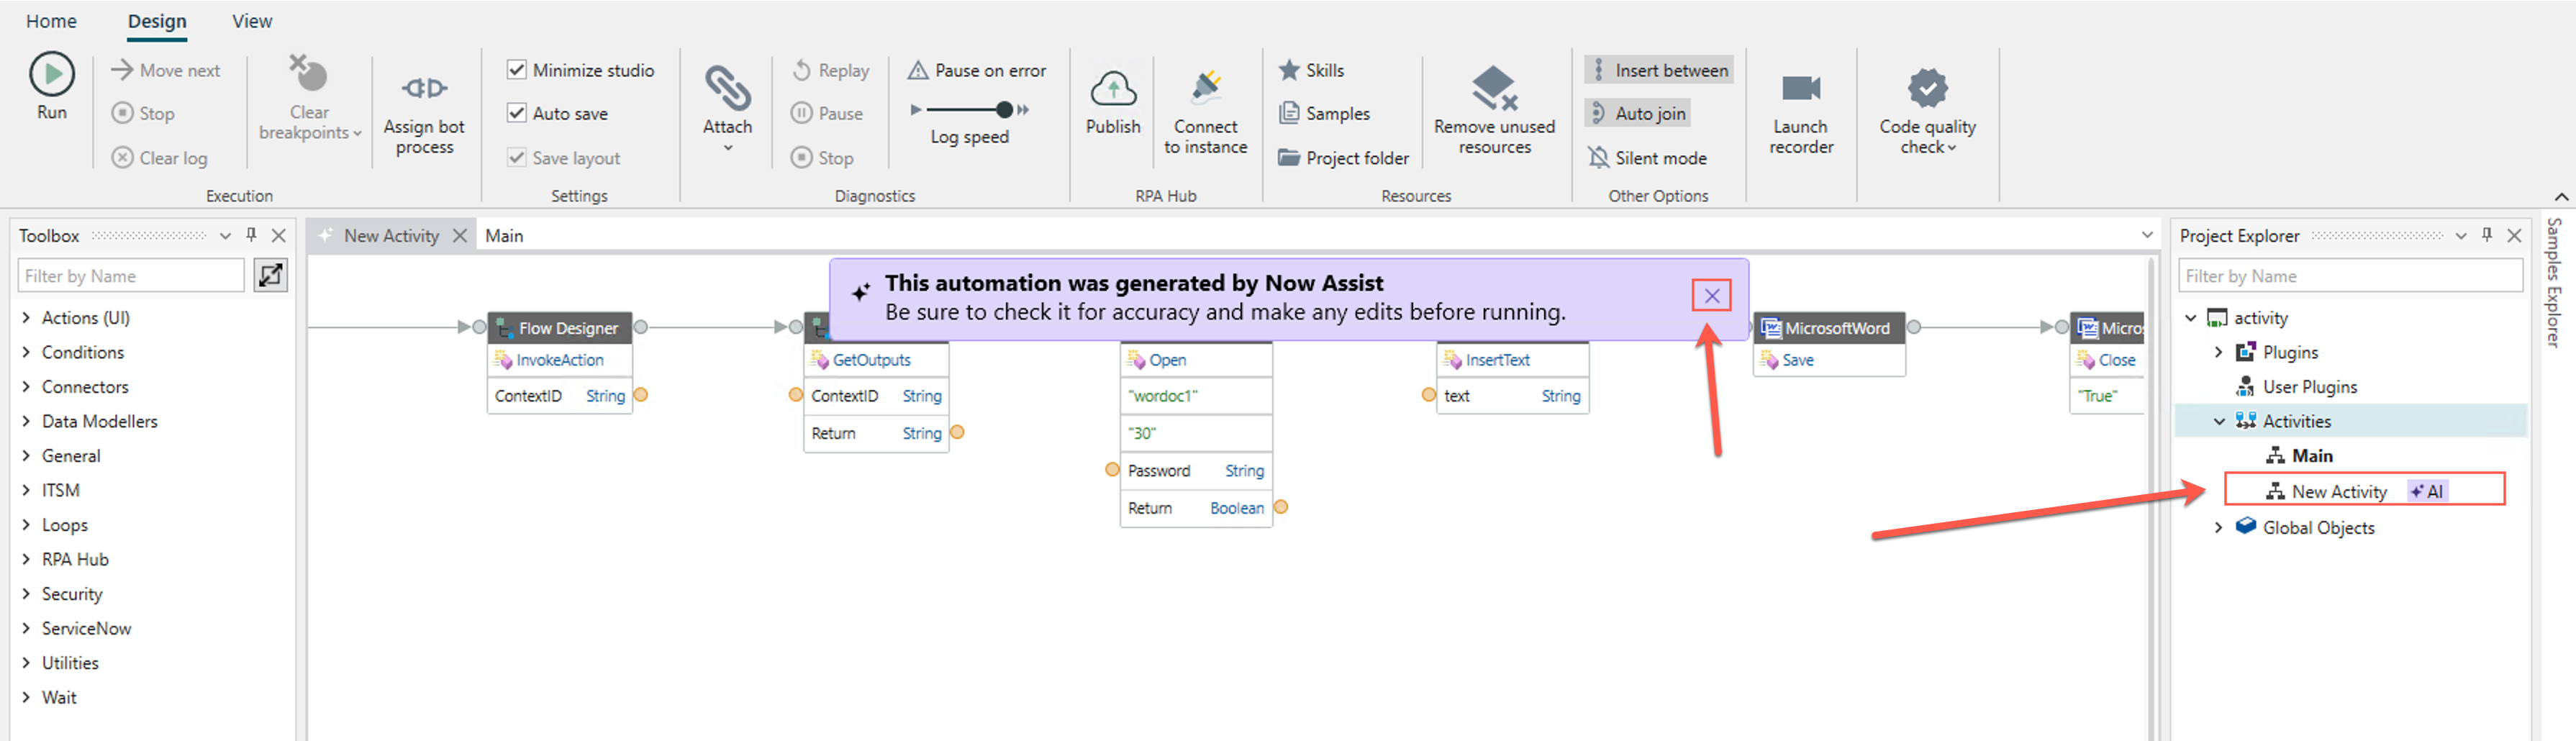
Task: Toggle Silent mode
Action: 1647,157
